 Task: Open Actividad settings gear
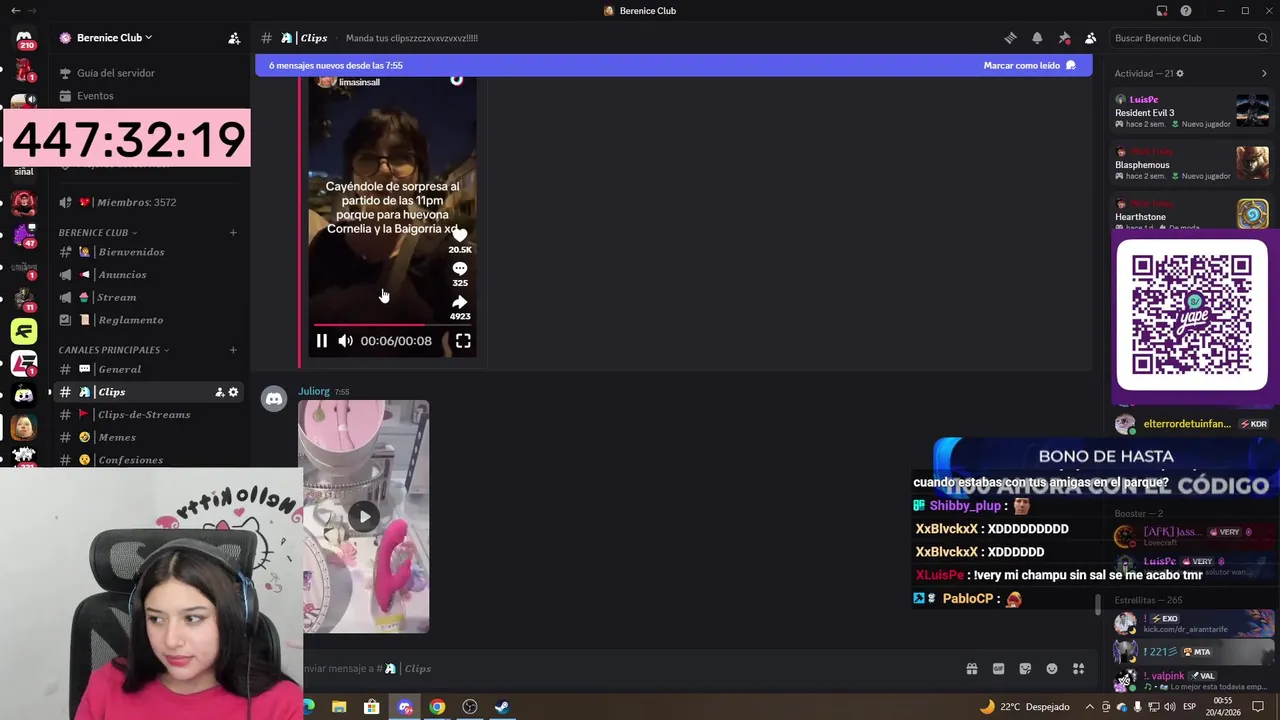click(1180, 73)
